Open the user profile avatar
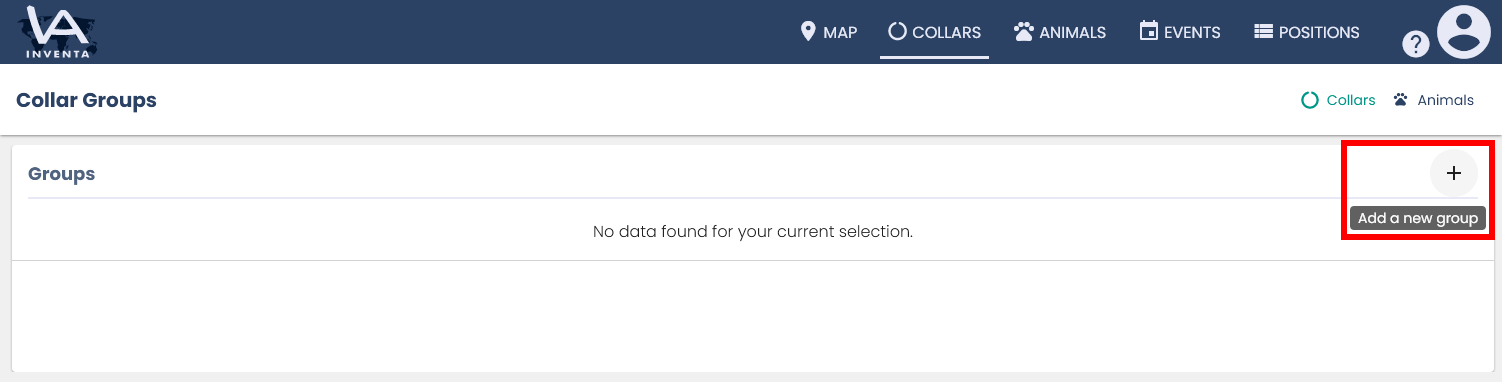Image resolution: width=1502 pixels, height=382 pixels. click(1464, 32)
